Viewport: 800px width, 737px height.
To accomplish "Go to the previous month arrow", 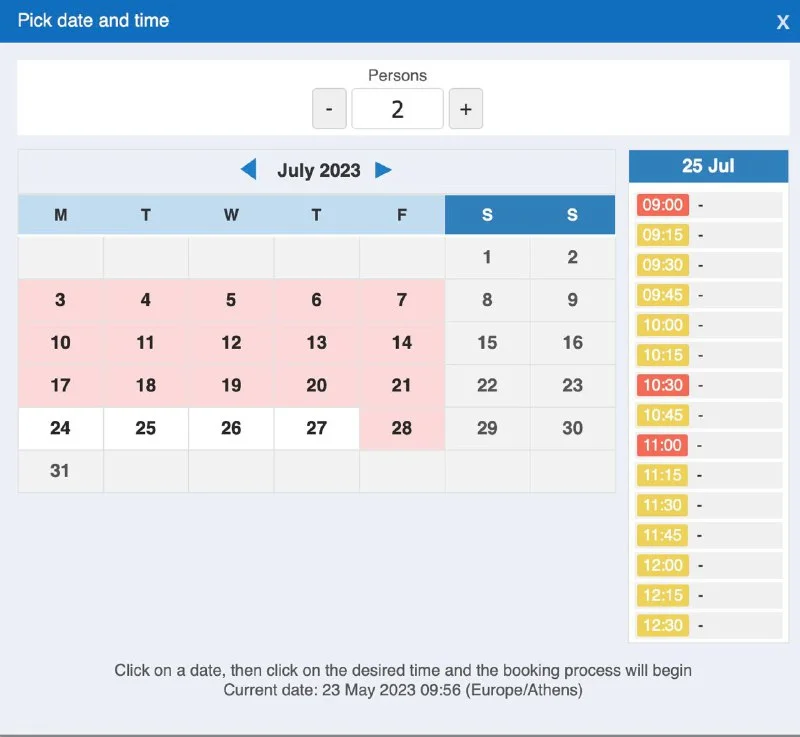I will coord(249,170).
